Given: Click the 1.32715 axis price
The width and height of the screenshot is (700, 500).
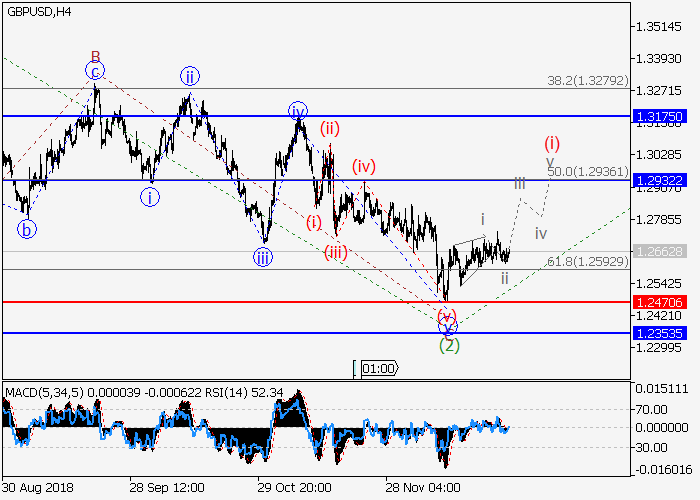Looking at the screenshot, I should tap(659, 91).
